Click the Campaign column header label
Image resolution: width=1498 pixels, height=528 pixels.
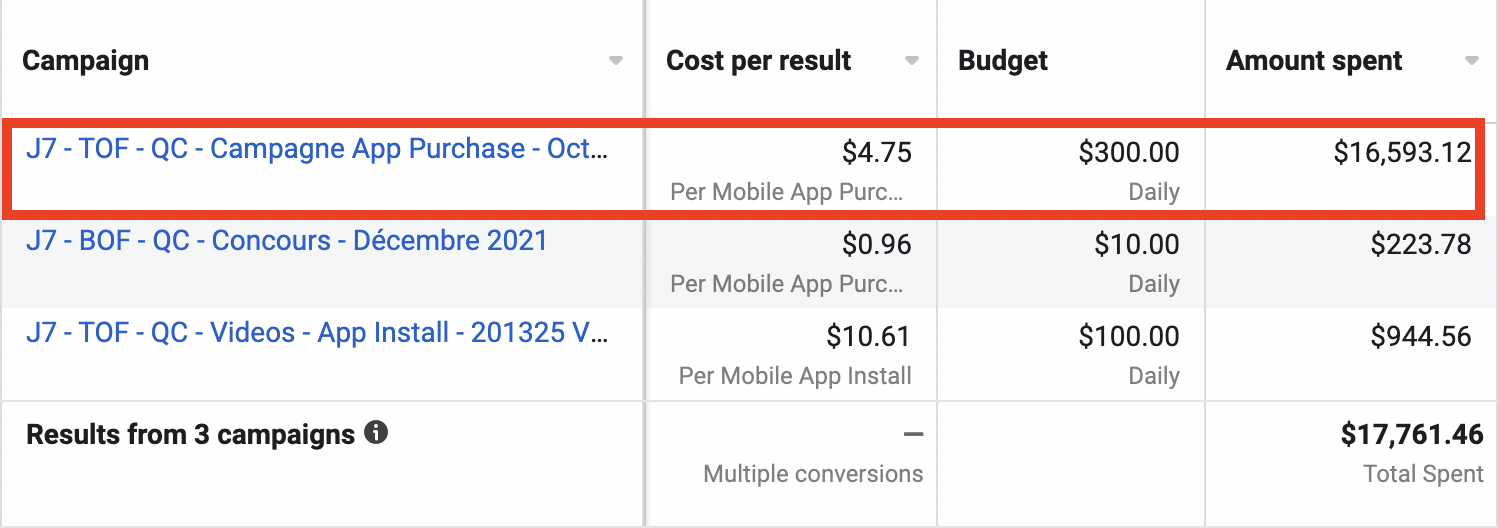click(86, 61)
